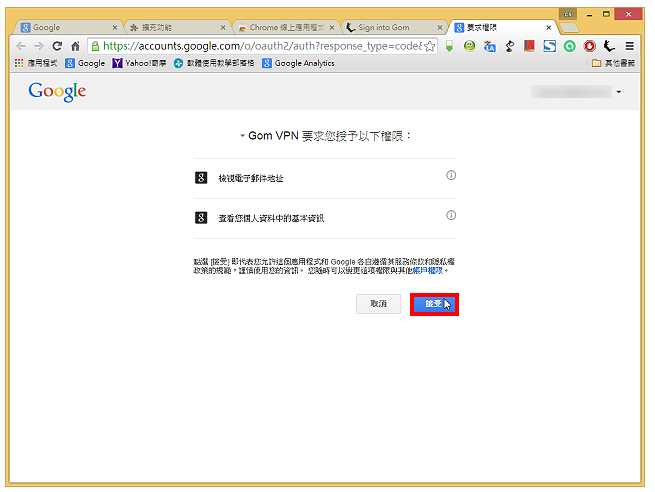Open the Google Analytics bookmark
655x492 pixels.
pos(298,63)
